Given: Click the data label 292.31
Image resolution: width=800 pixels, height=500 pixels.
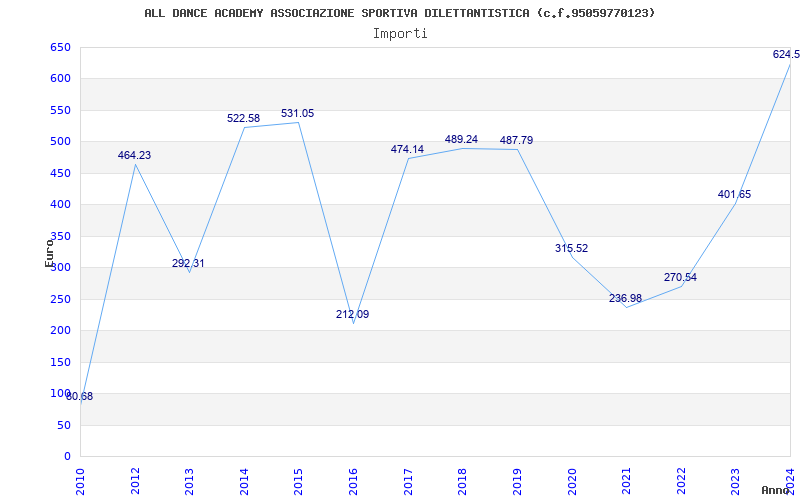Looking at the screenshot, I should 188,264.
